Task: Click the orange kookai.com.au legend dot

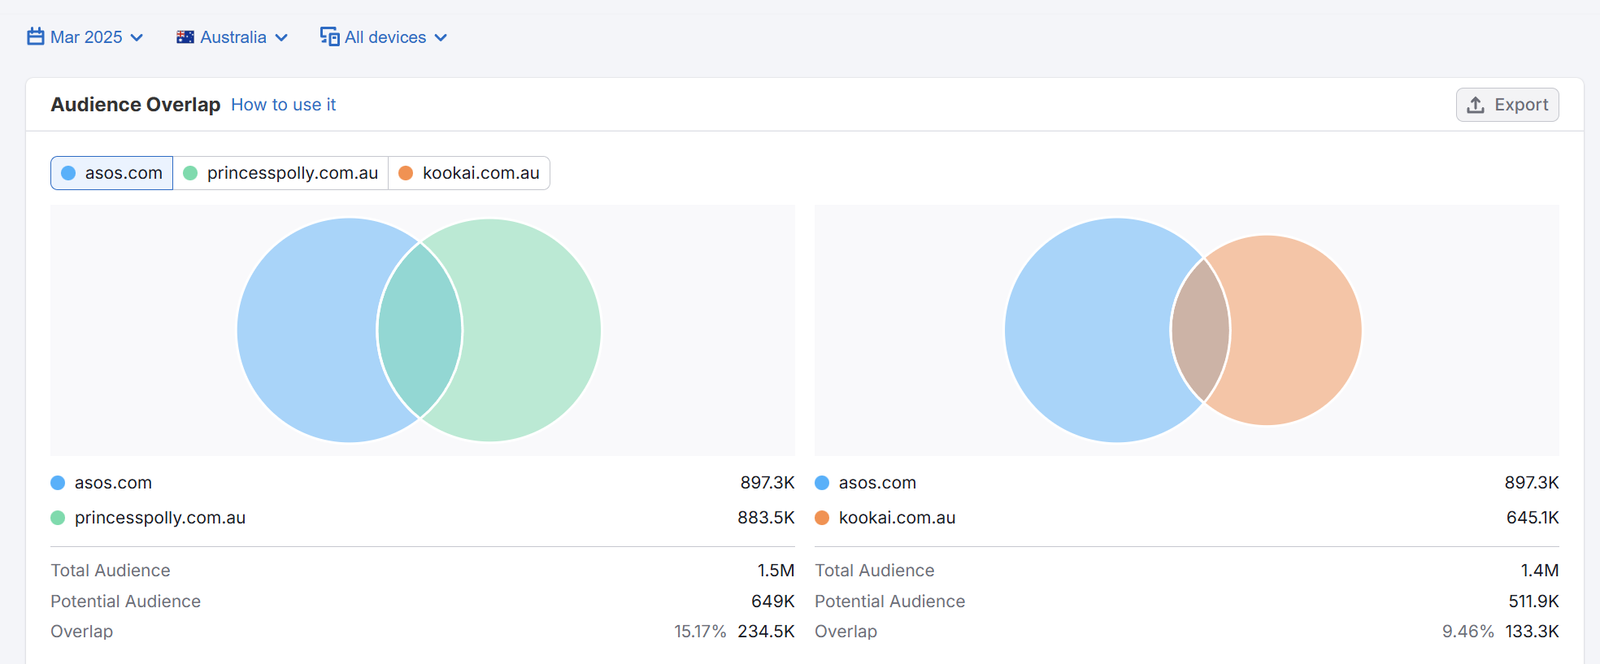Action: coord(822,518)
